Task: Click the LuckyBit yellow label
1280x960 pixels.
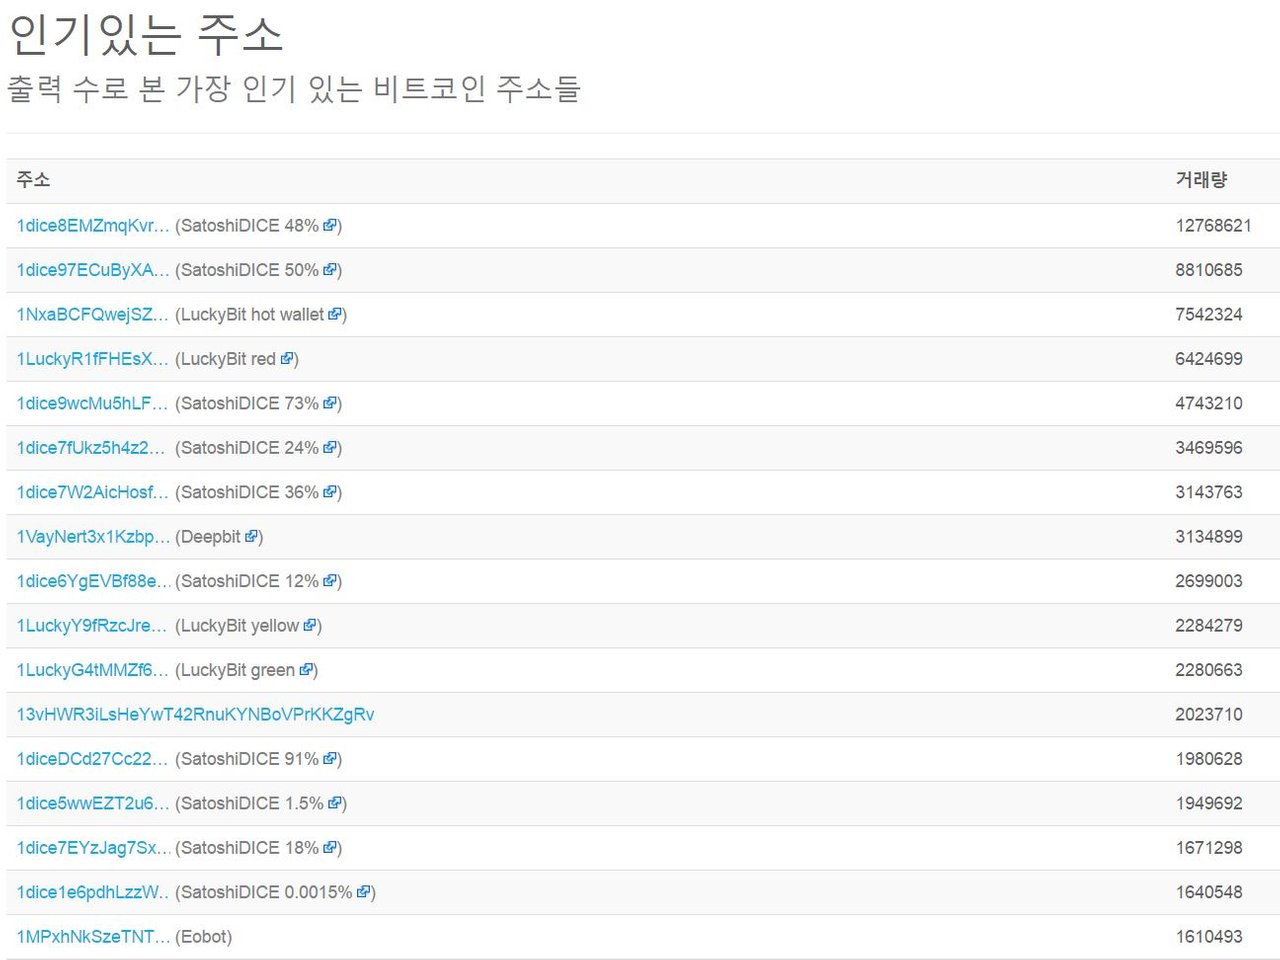Action: pyautogui.click(x=240, y=626)
